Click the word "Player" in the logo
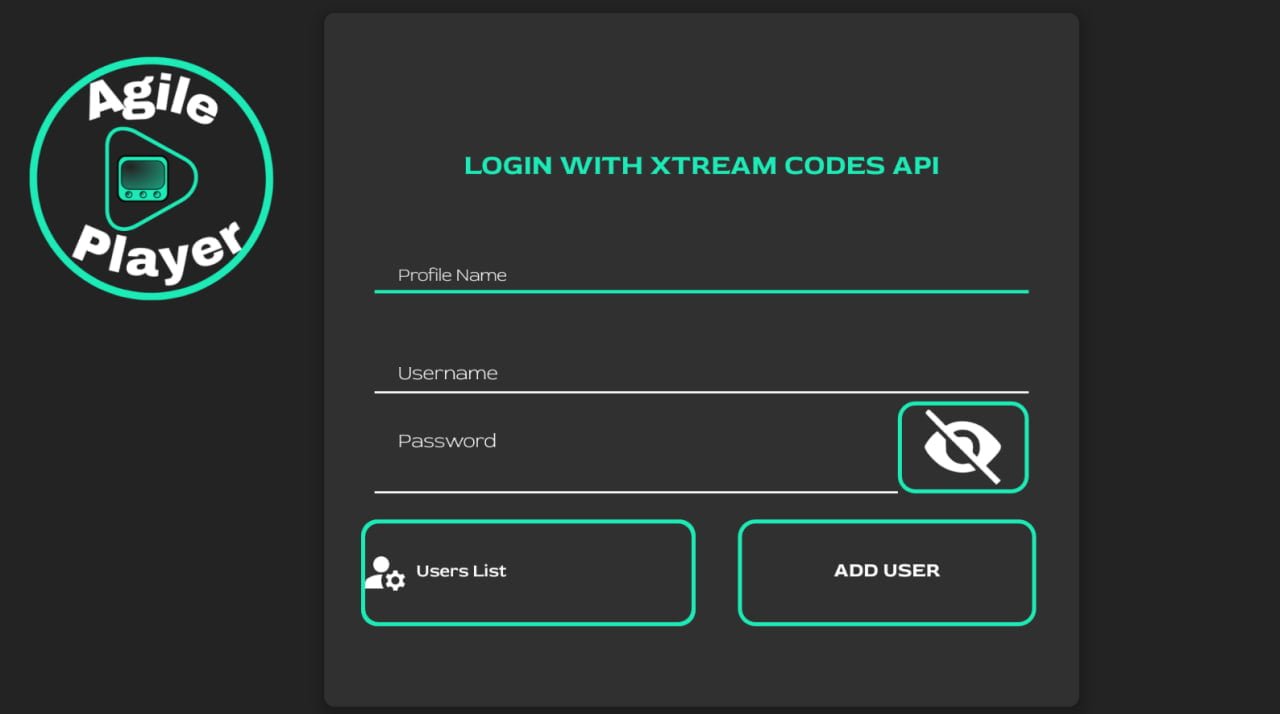This screenshot has width=1280, height=714. (x=159, y=252)
